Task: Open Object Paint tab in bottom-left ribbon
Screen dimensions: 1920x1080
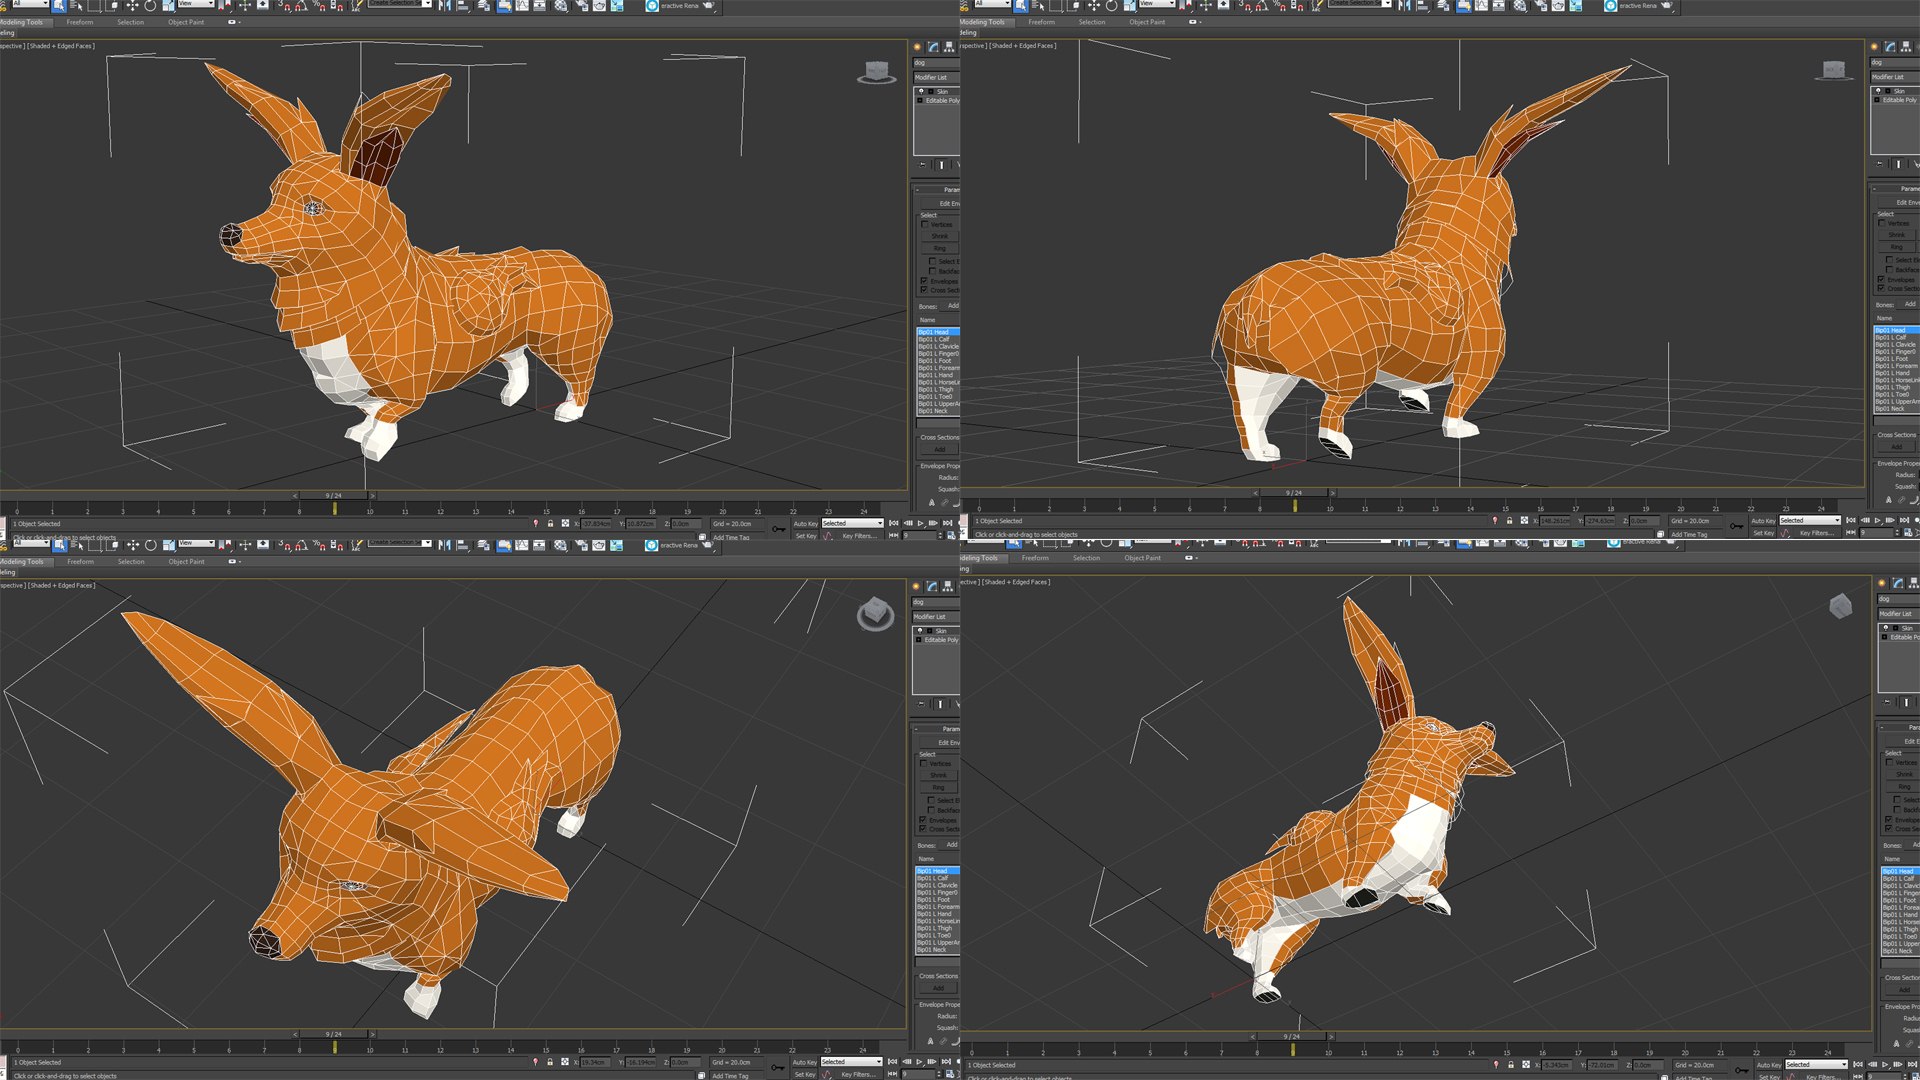Action: pyautogui.click(x=186, y=562)
